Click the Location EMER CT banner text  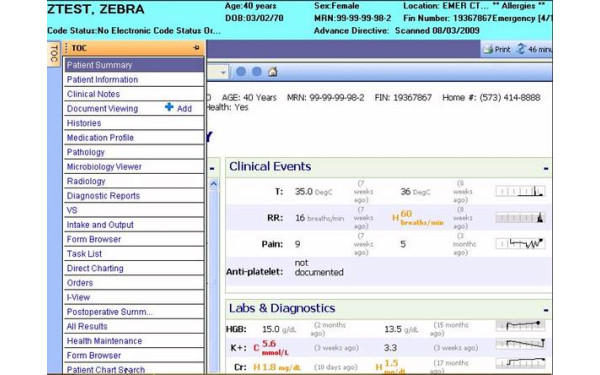[x=446, y=6]
